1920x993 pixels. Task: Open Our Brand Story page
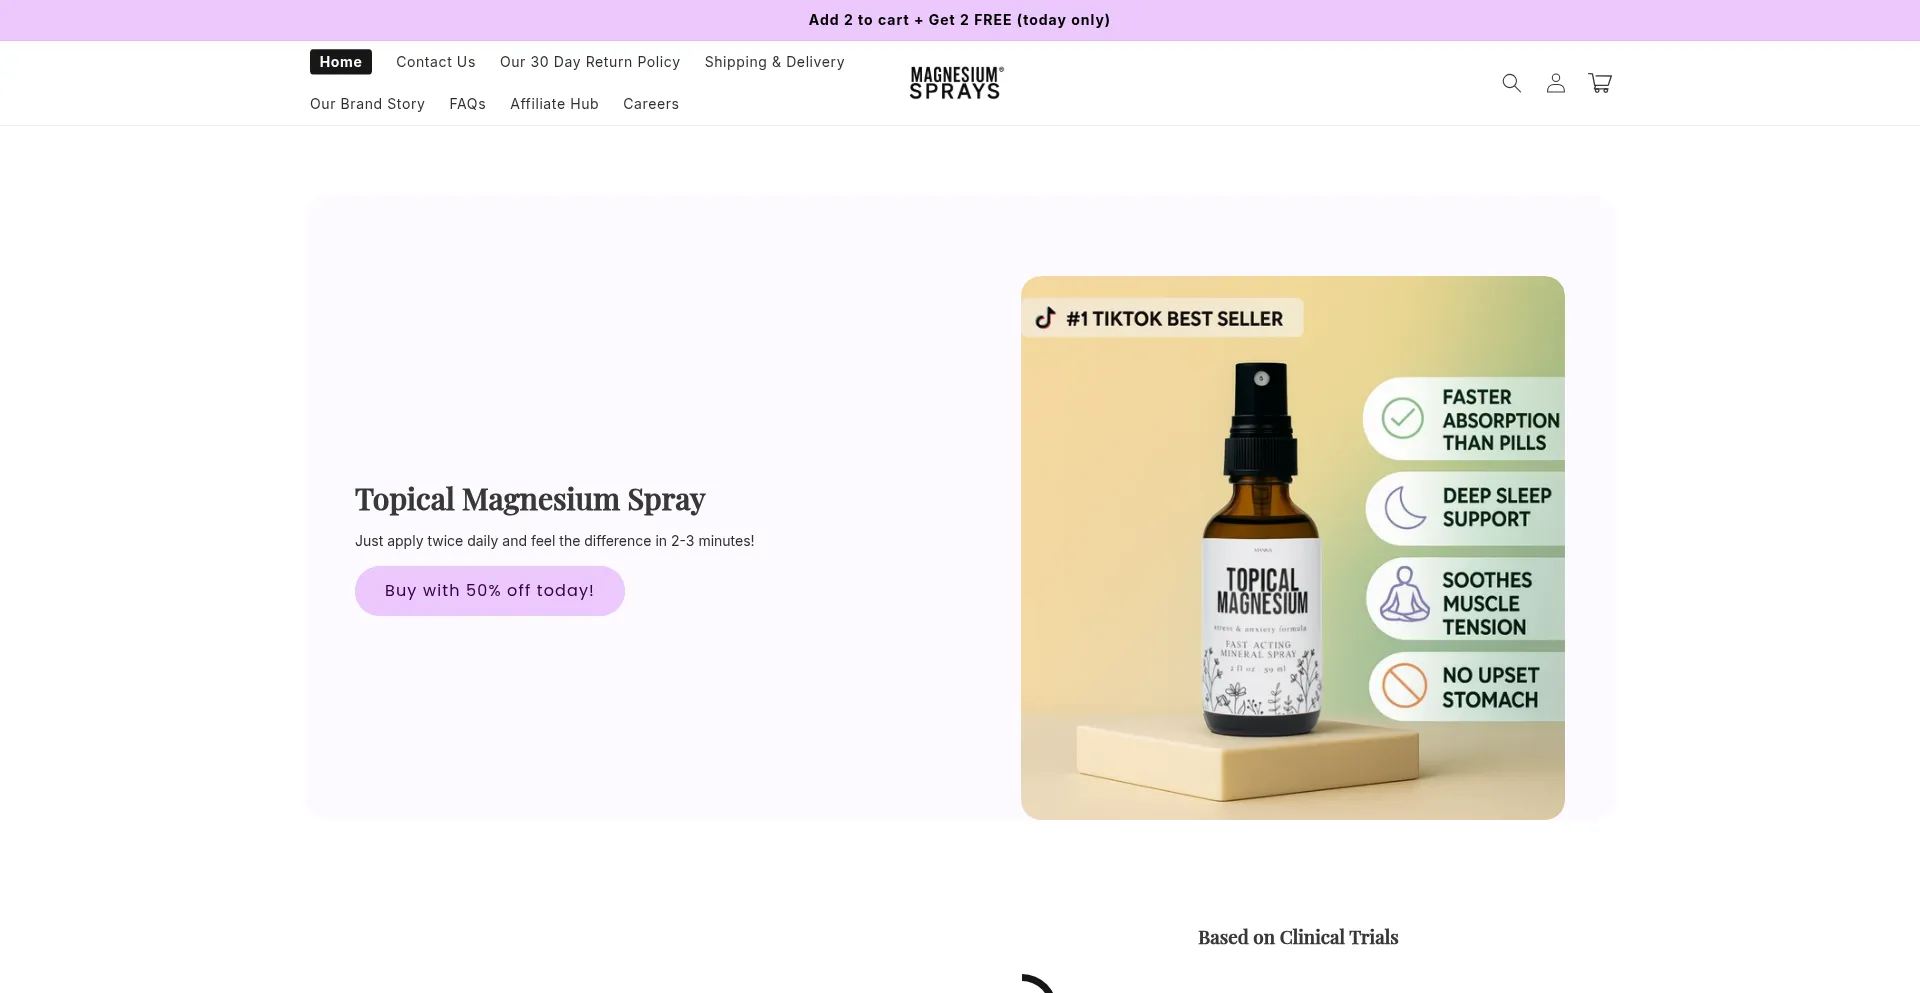(x=367, y=104)
